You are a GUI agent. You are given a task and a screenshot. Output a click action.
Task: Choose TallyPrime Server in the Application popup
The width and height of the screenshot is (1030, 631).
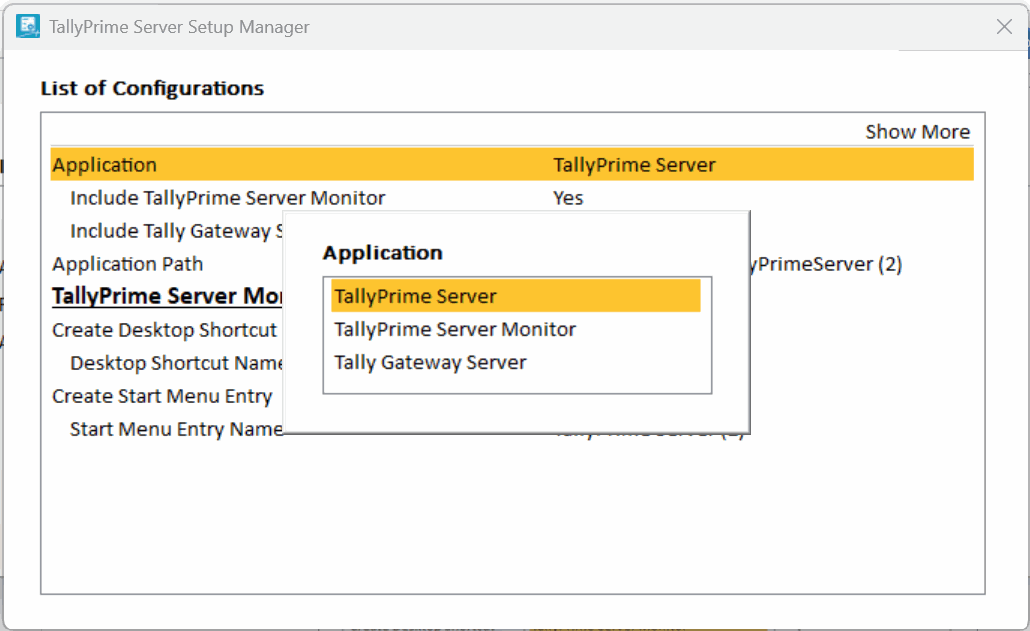click(x=415, y=296)
